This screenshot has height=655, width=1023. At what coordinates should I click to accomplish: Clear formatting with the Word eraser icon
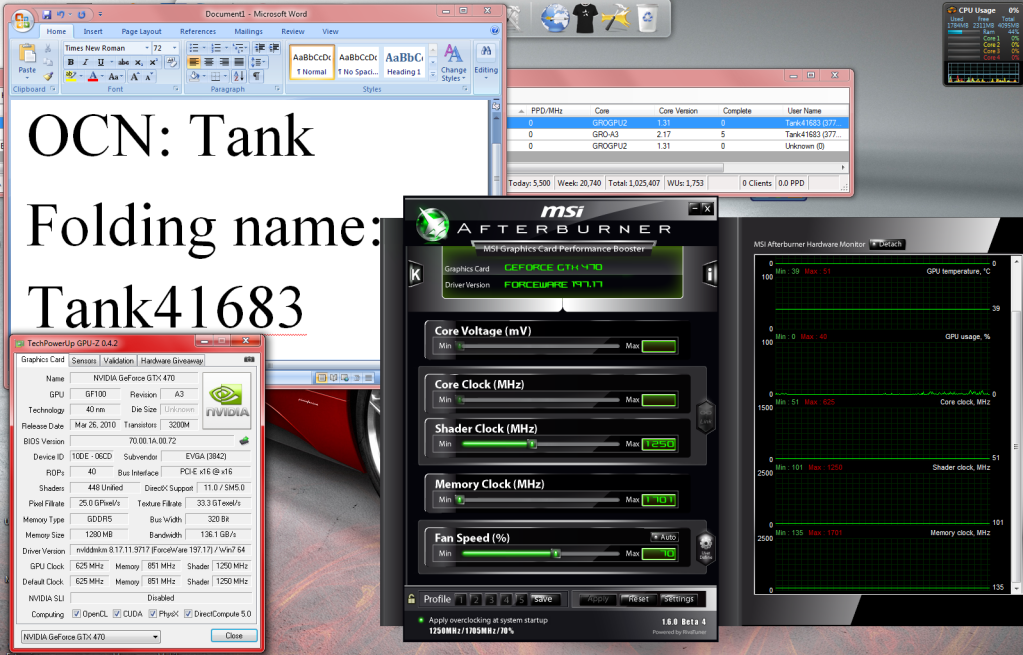pyautogui.click(x=172, y=63)
